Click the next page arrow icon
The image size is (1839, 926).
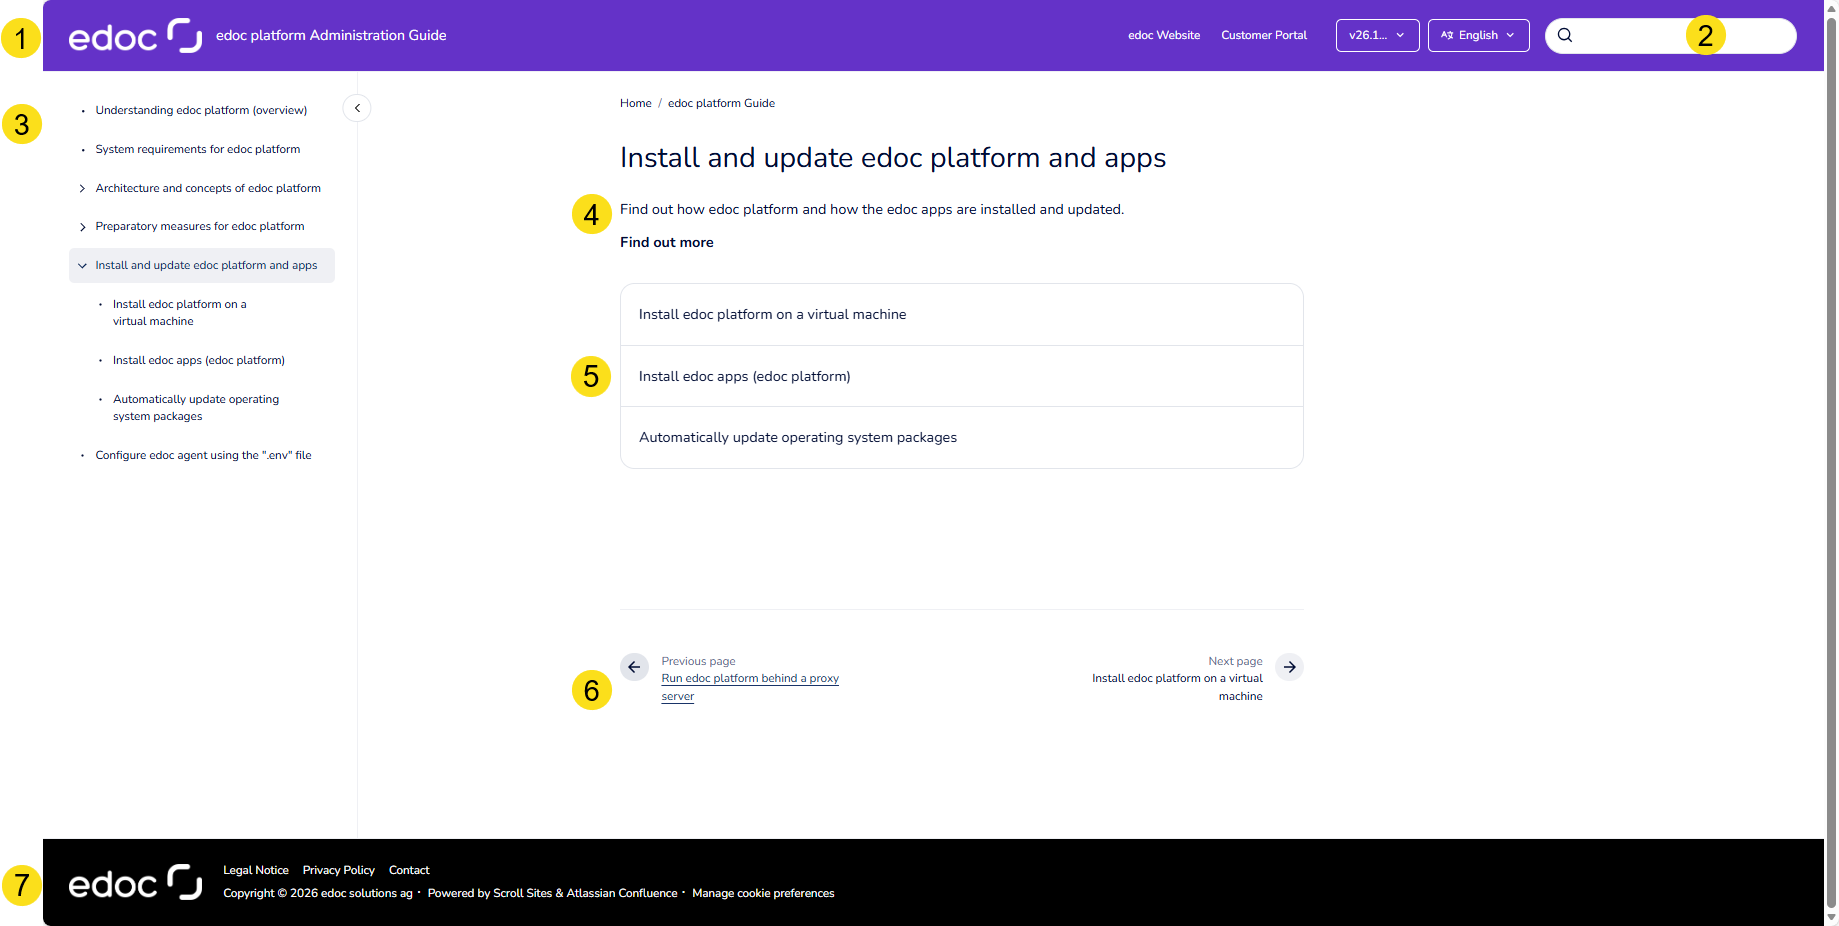1289,667
